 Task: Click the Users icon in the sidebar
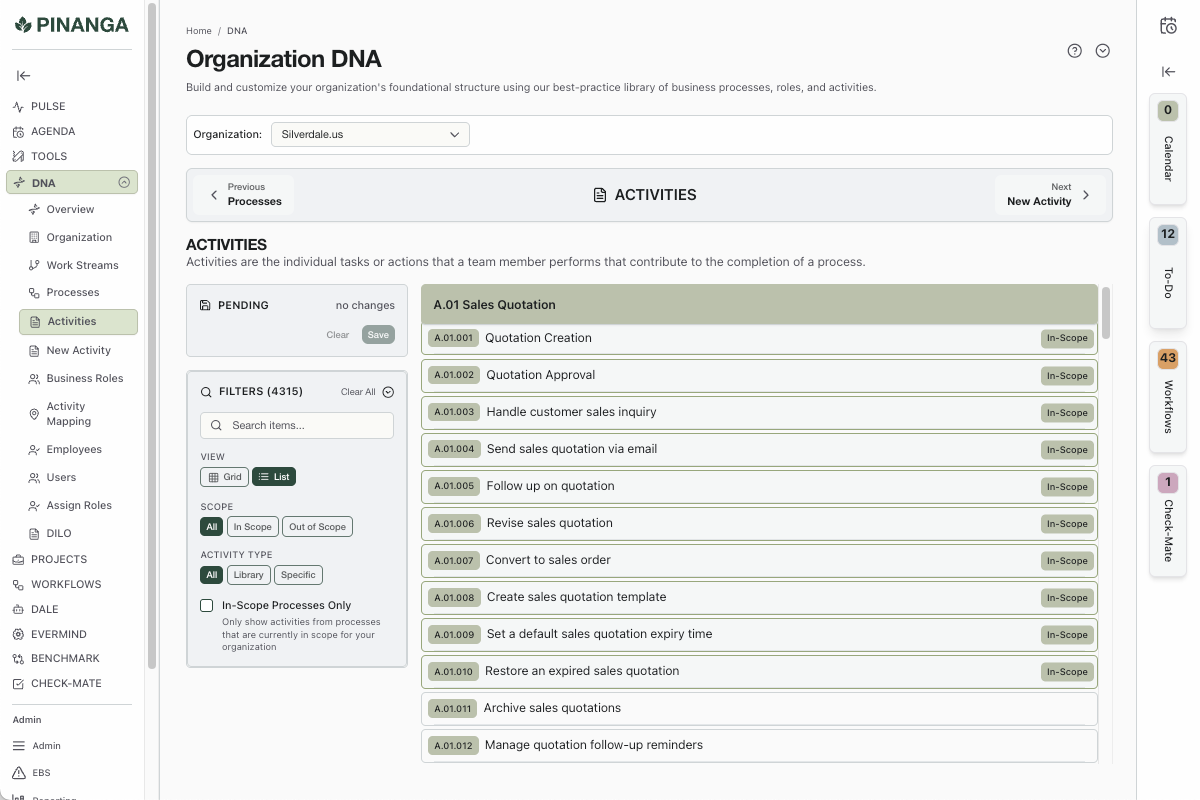tap(34, 478)
